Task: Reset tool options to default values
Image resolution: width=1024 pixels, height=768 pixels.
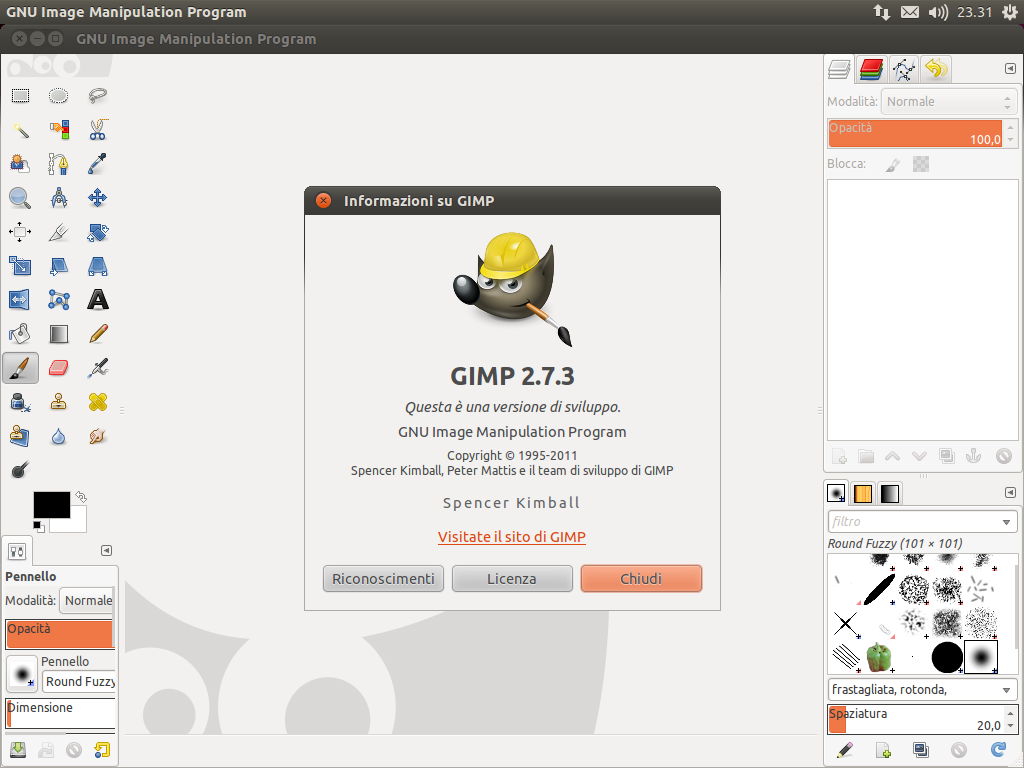Action: 102,750
